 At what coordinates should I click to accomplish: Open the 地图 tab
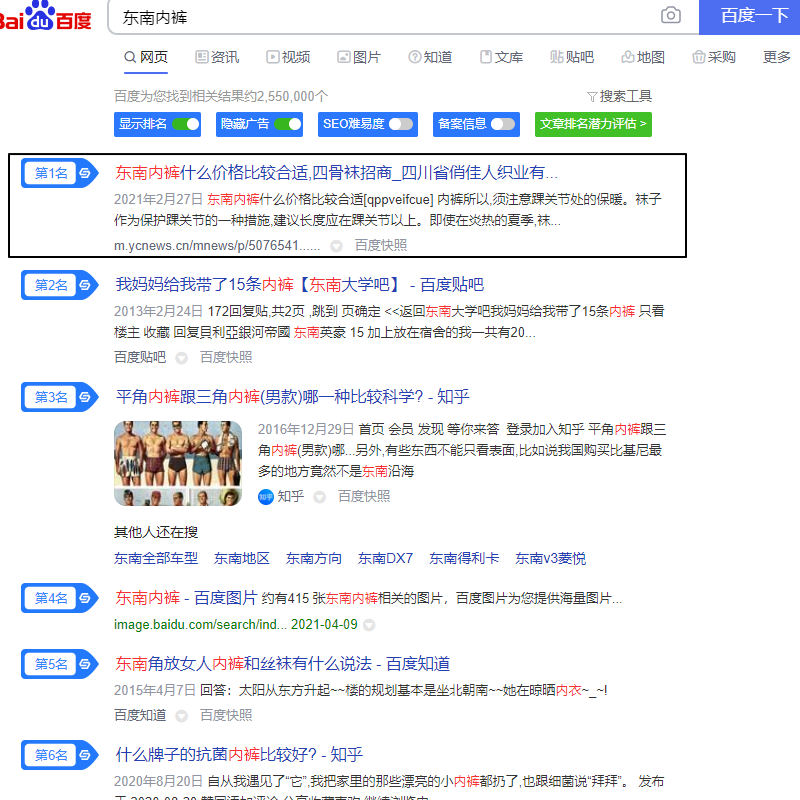(643, 57)
